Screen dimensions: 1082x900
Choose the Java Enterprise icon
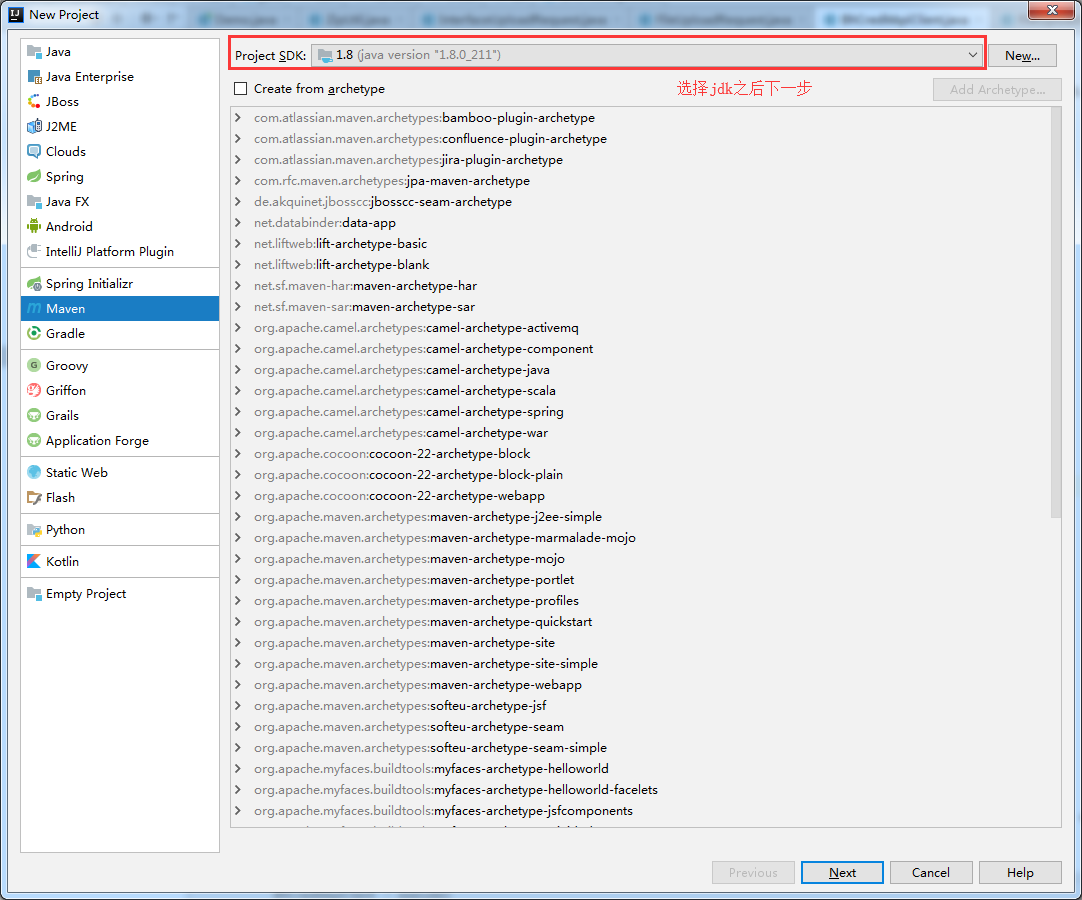tap(34, 77)
